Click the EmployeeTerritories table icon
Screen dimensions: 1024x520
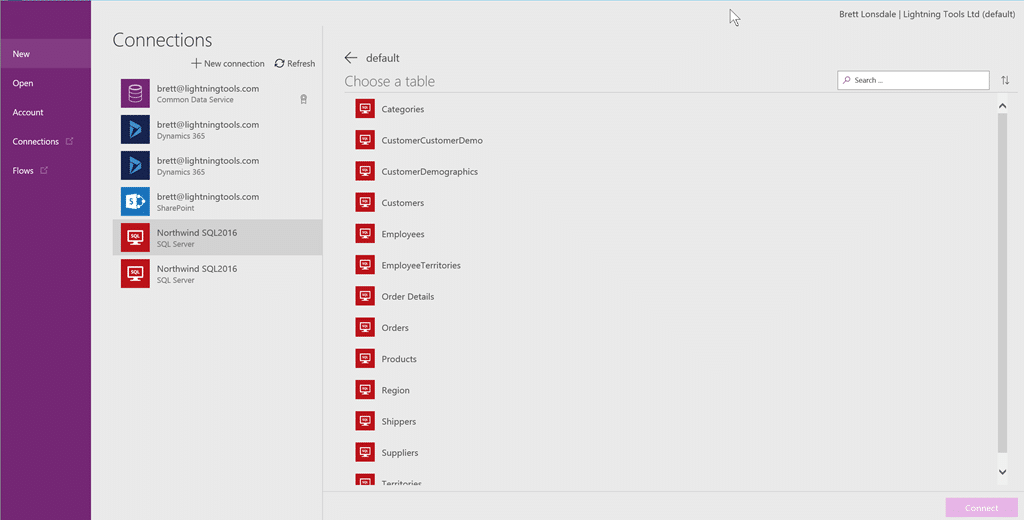[365, 265]
